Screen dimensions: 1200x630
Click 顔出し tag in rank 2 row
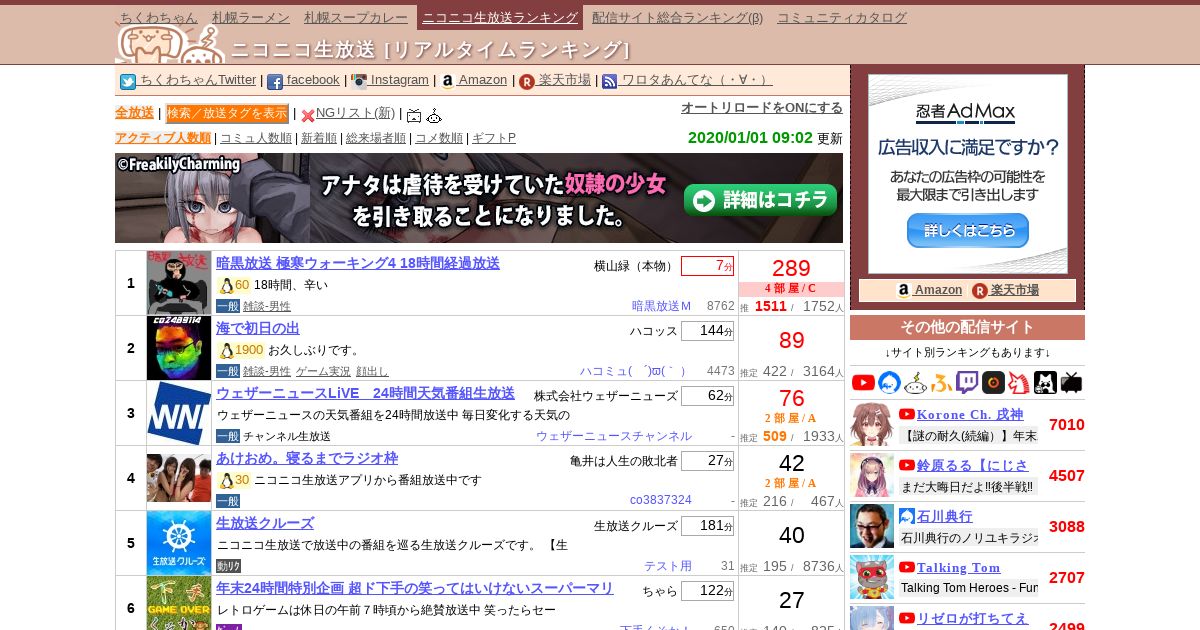tap(372, 371)
